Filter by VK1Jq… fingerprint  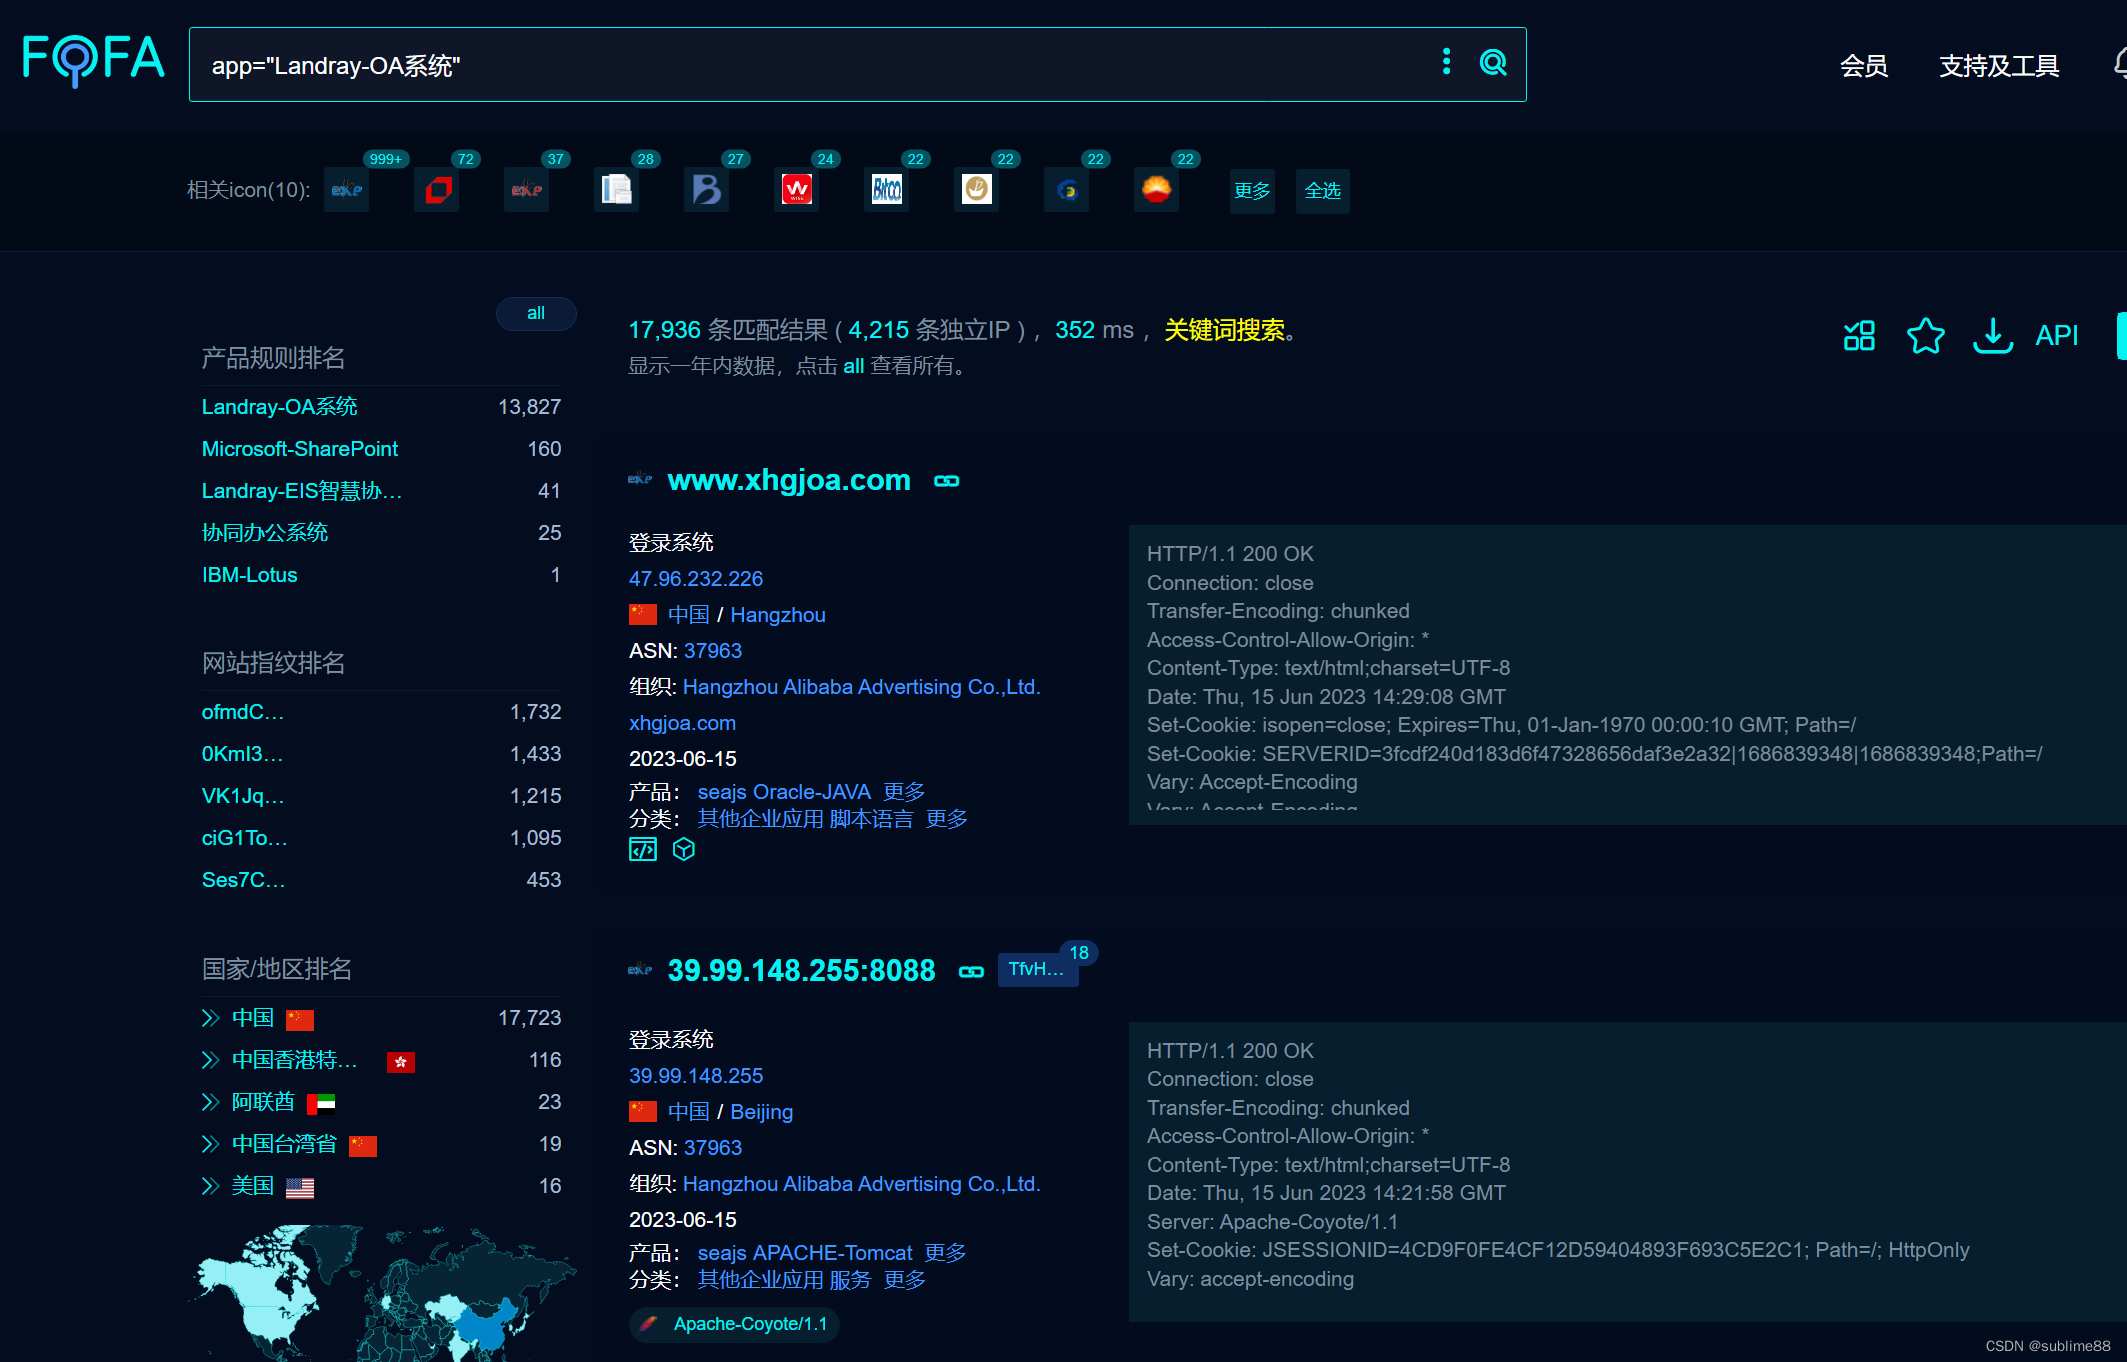[243, 796]
